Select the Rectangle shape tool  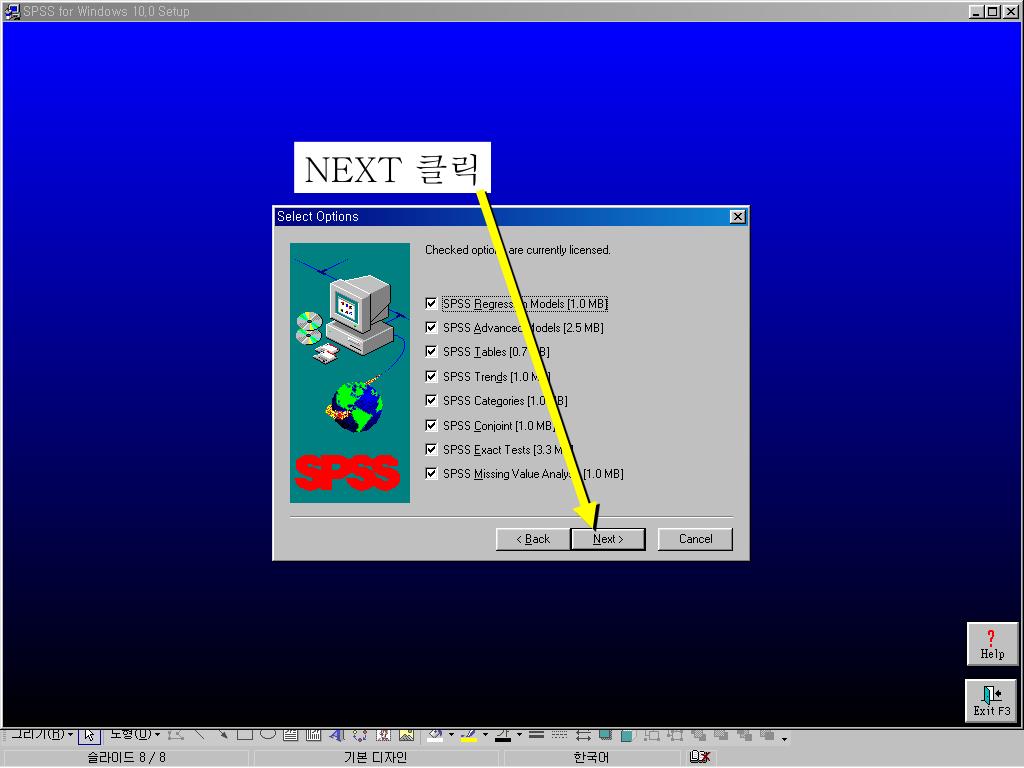click(245, 734)
